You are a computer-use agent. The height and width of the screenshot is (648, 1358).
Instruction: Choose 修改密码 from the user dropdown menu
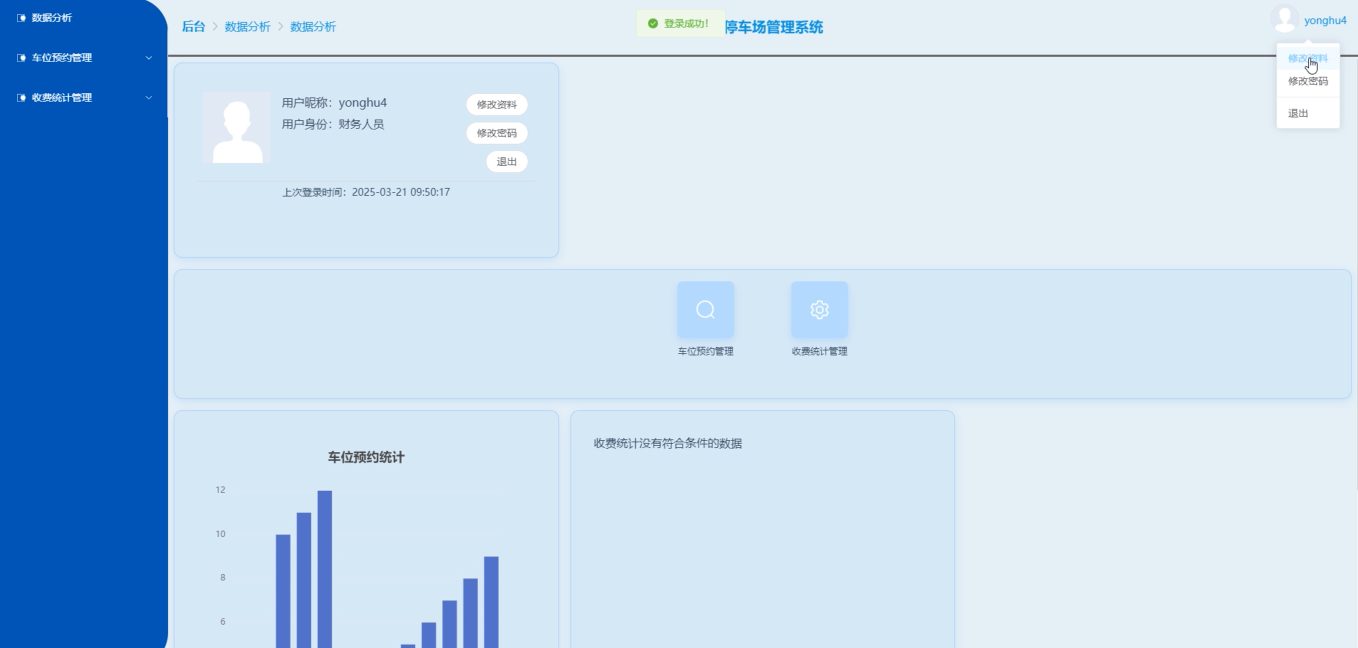pyautogui.click(x=1308, y=81)
